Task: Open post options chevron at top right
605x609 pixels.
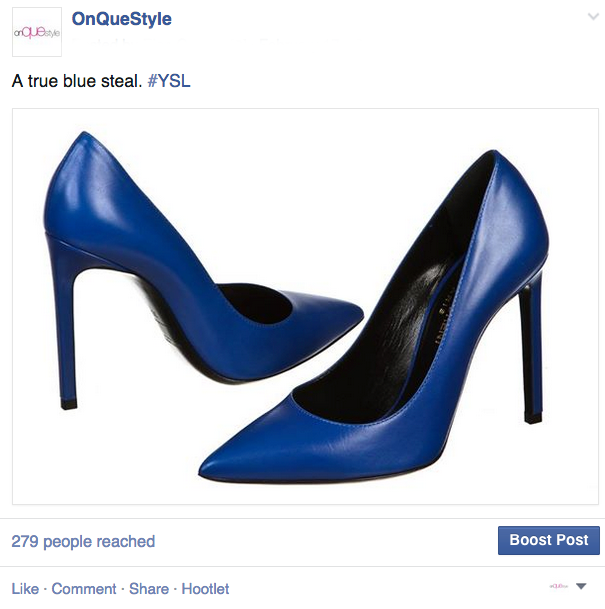Action: coord(593,16)
